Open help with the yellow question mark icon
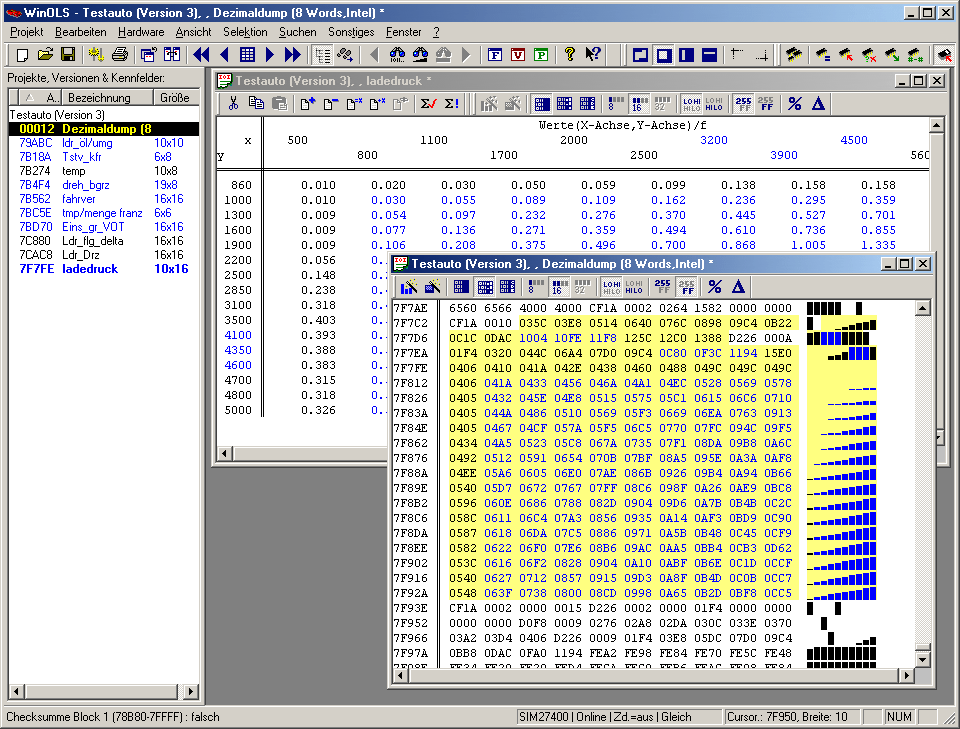The width and height of the screenshot is (960, 729). (x=569, y=55)
